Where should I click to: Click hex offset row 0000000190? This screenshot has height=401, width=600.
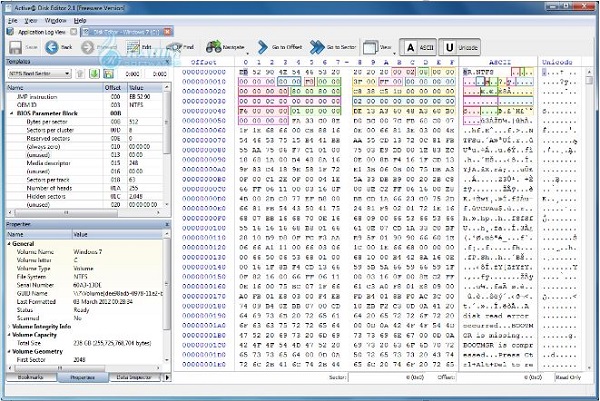tap(204, 316)
